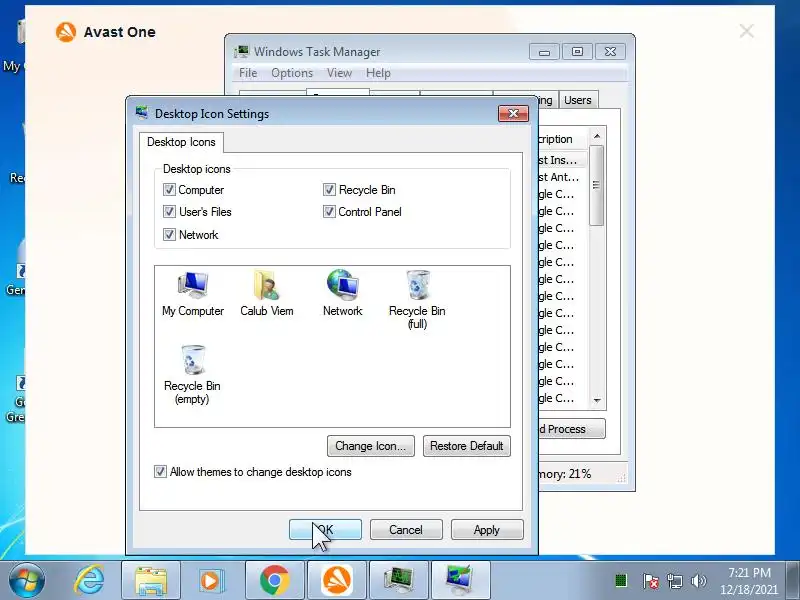Viewport: 800px width, 600px height.
Task: Open the Desktop Icons tab
Action: click(181, 142)
